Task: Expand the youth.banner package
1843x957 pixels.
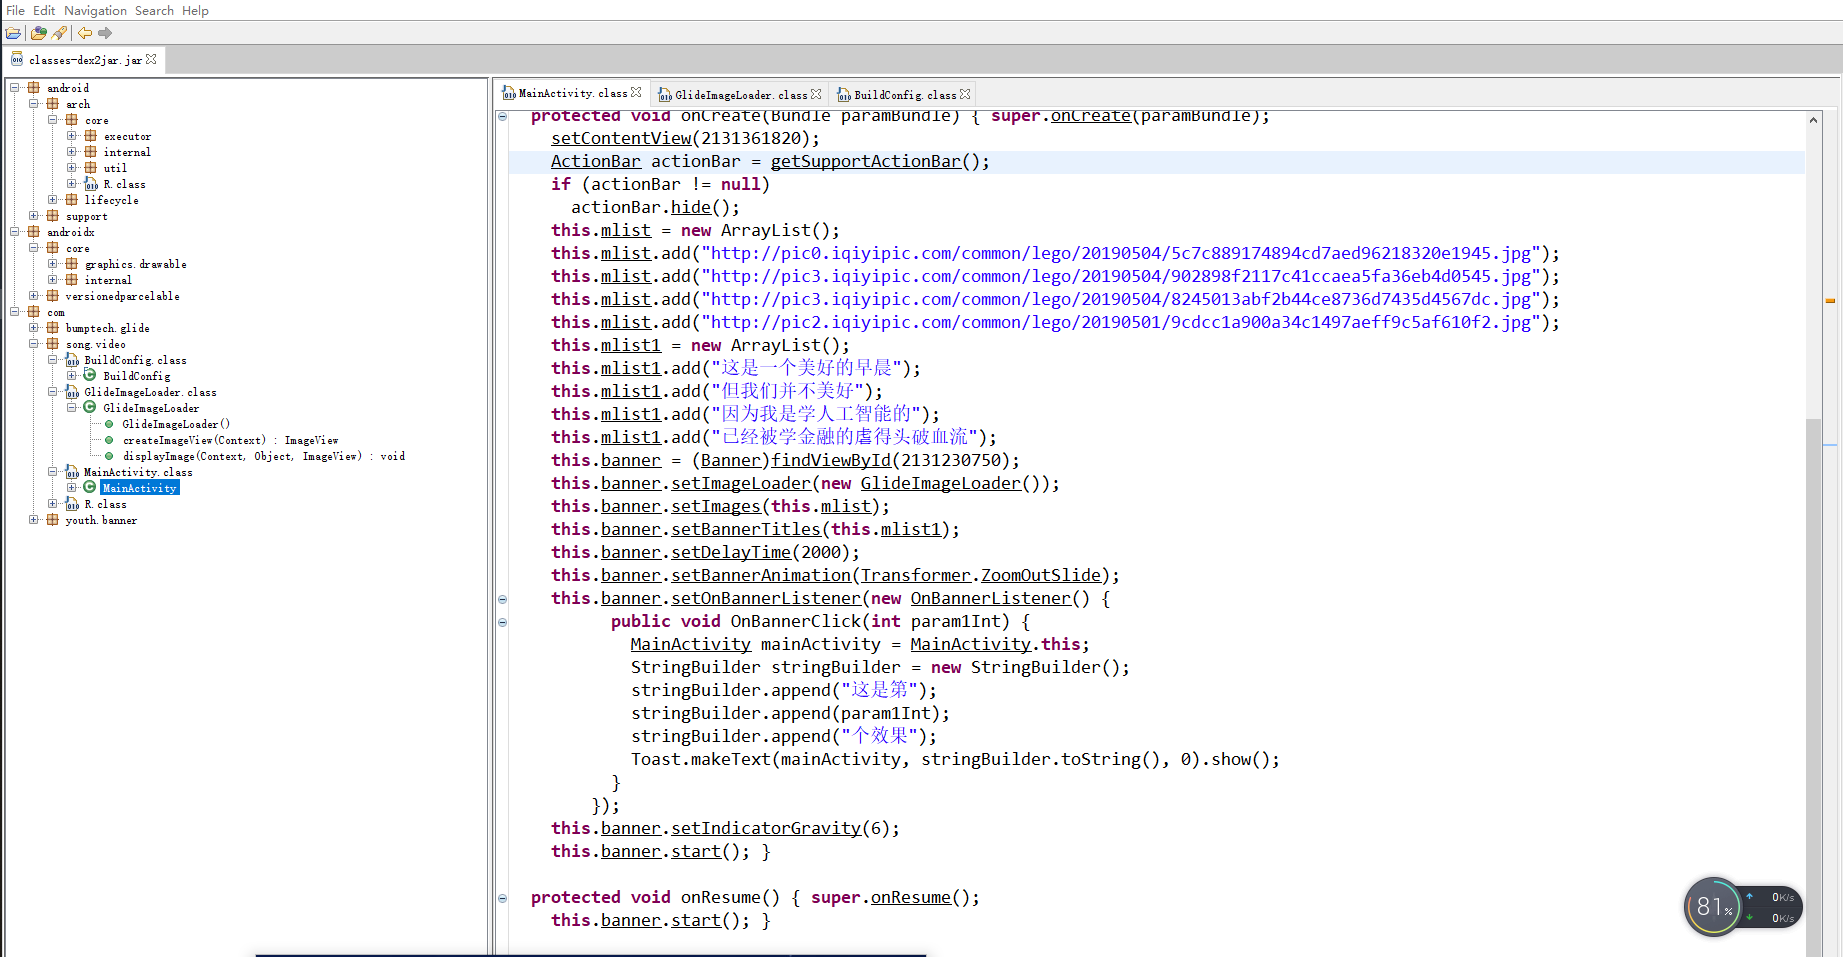Action: (34, 520)
